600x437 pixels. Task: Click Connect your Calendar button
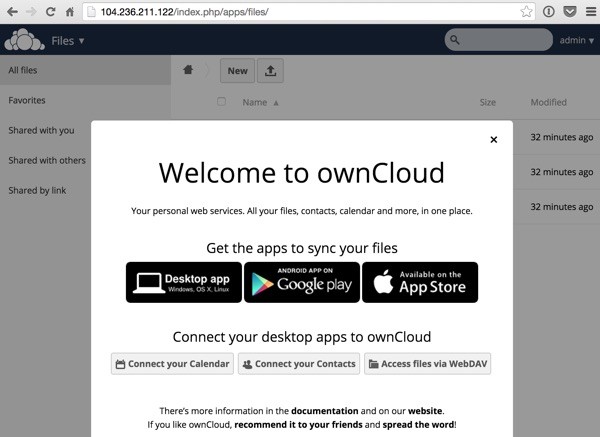pyautogui.click(x=172, y=364)
